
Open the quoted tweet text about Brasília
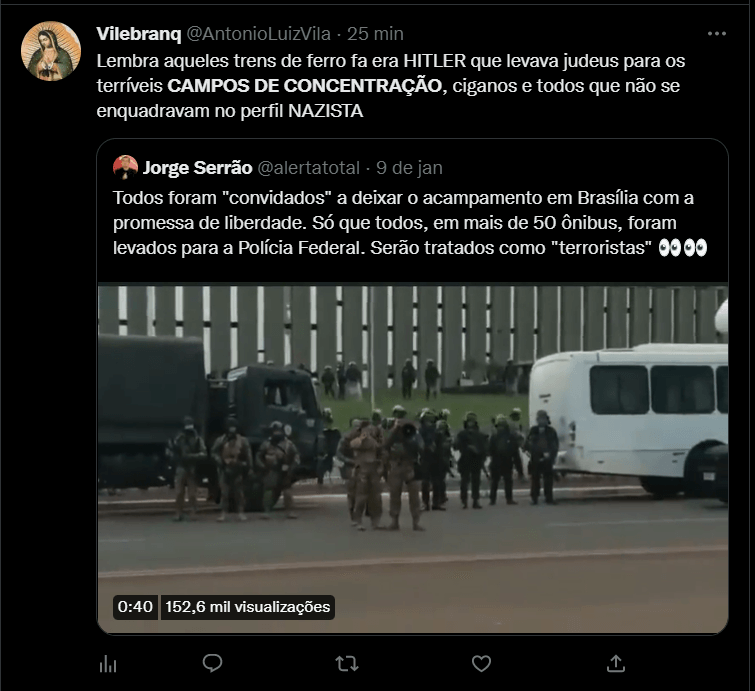(409, 223)
